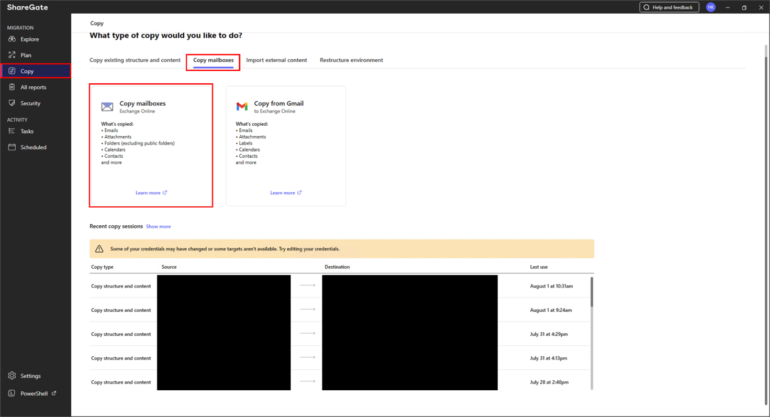Click the Gmail logo icon
770x417 pixels.
pos(242,106)
